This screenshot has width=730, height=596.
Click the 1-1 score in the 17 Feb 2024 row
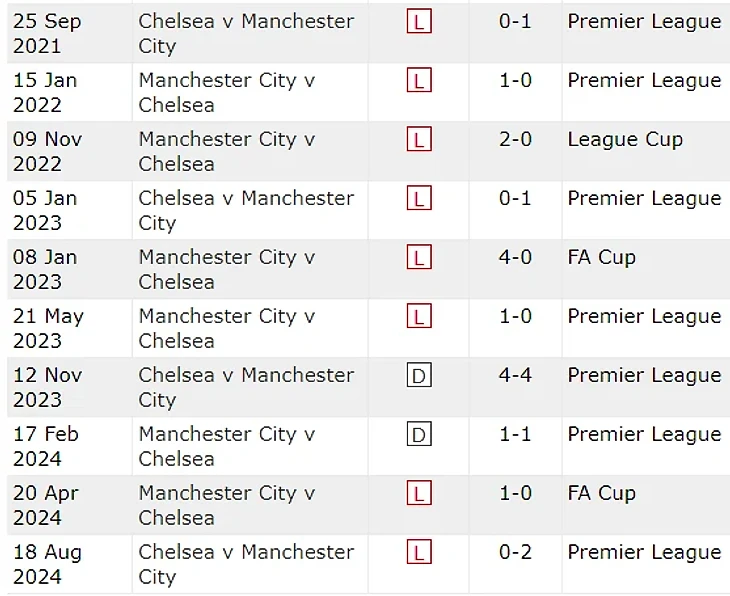pos(515,434)
